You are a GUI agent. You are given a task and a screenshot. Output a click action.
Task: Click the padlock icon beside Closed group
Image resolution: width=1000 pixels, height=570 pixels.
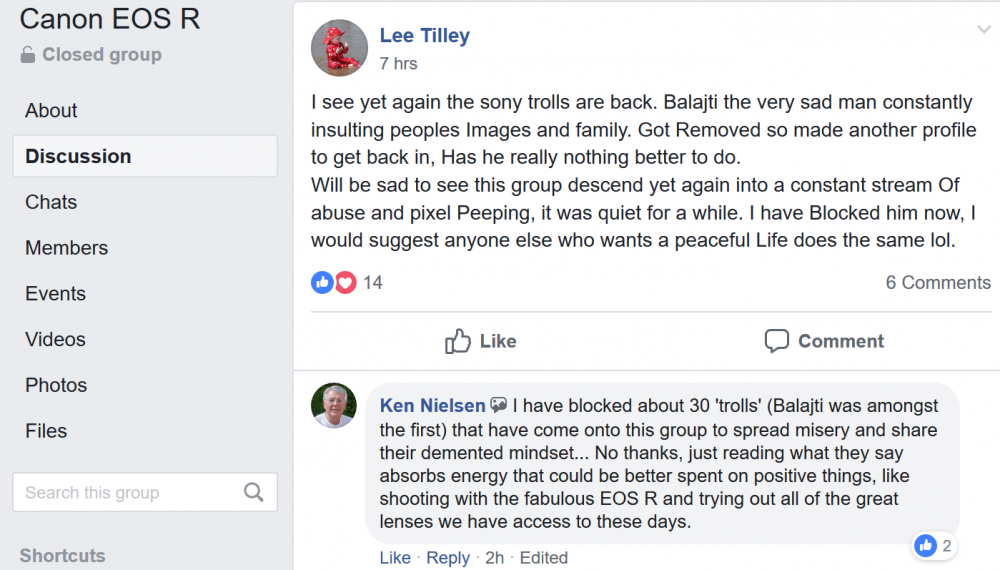pos(28,55)
